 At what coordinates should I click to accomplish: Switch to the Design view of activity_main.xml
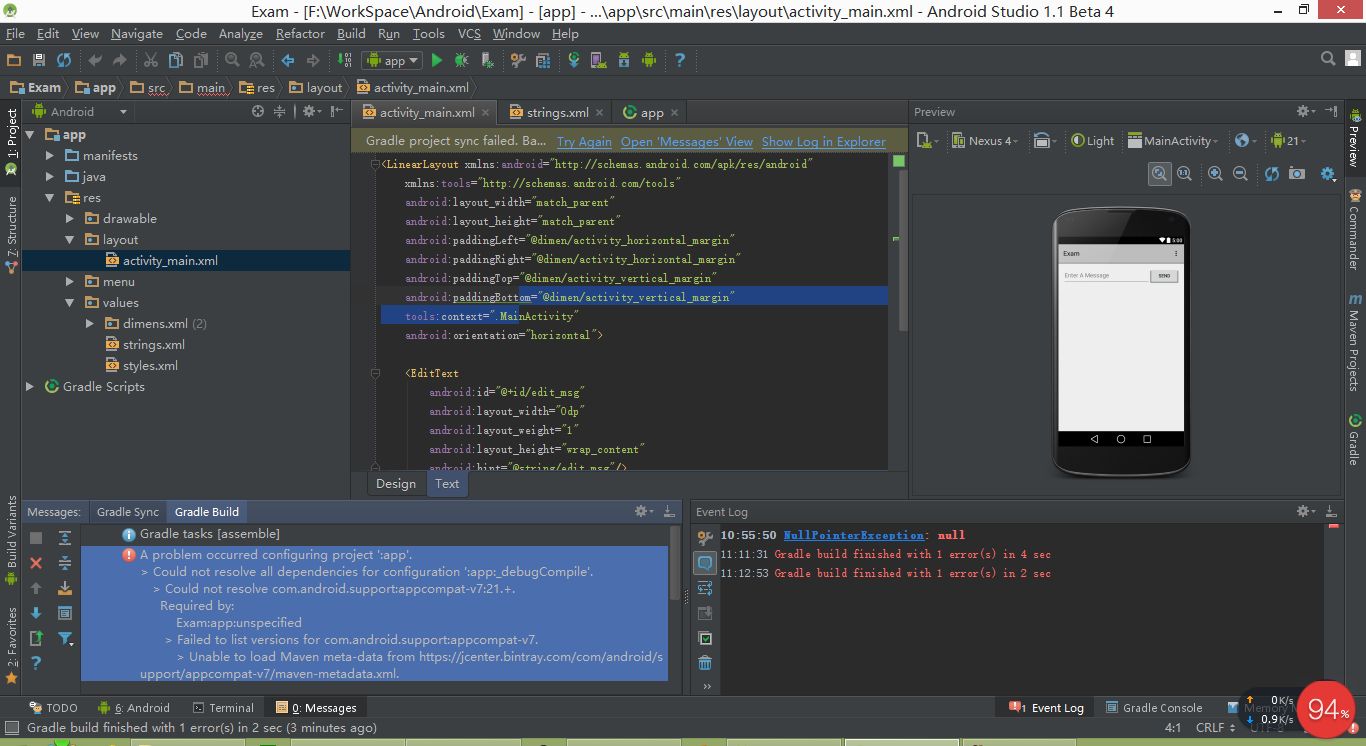click(x=395, y=483)
